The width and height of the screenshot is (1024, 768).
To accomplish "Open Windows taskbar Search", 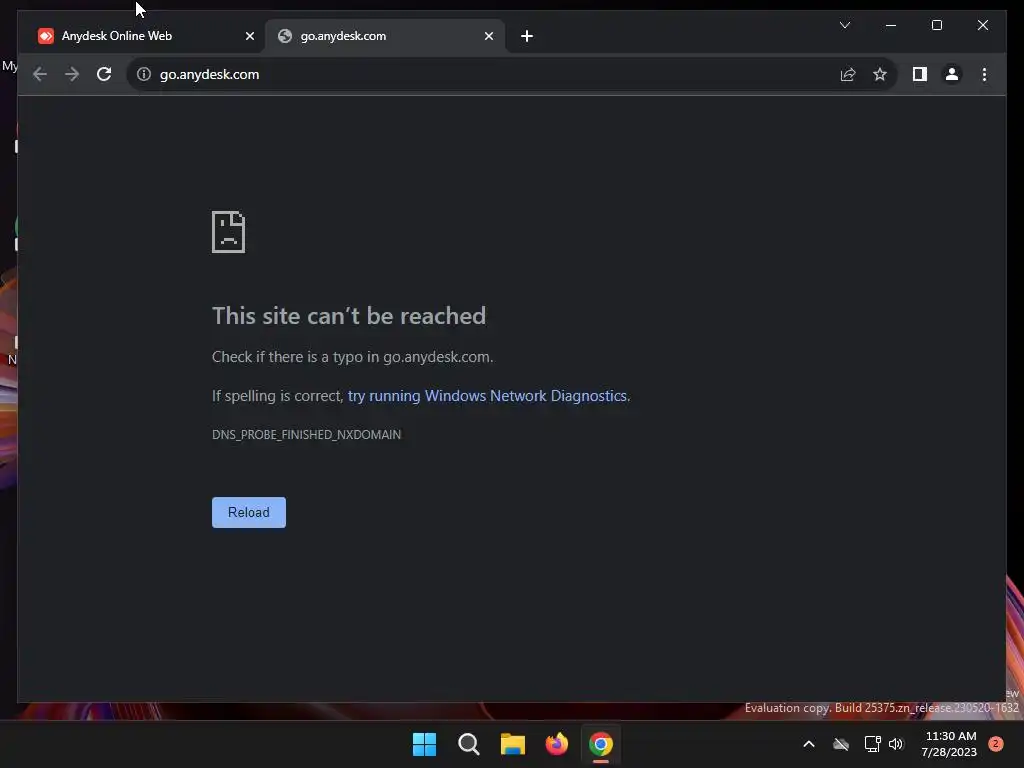I will coord(469,744).
